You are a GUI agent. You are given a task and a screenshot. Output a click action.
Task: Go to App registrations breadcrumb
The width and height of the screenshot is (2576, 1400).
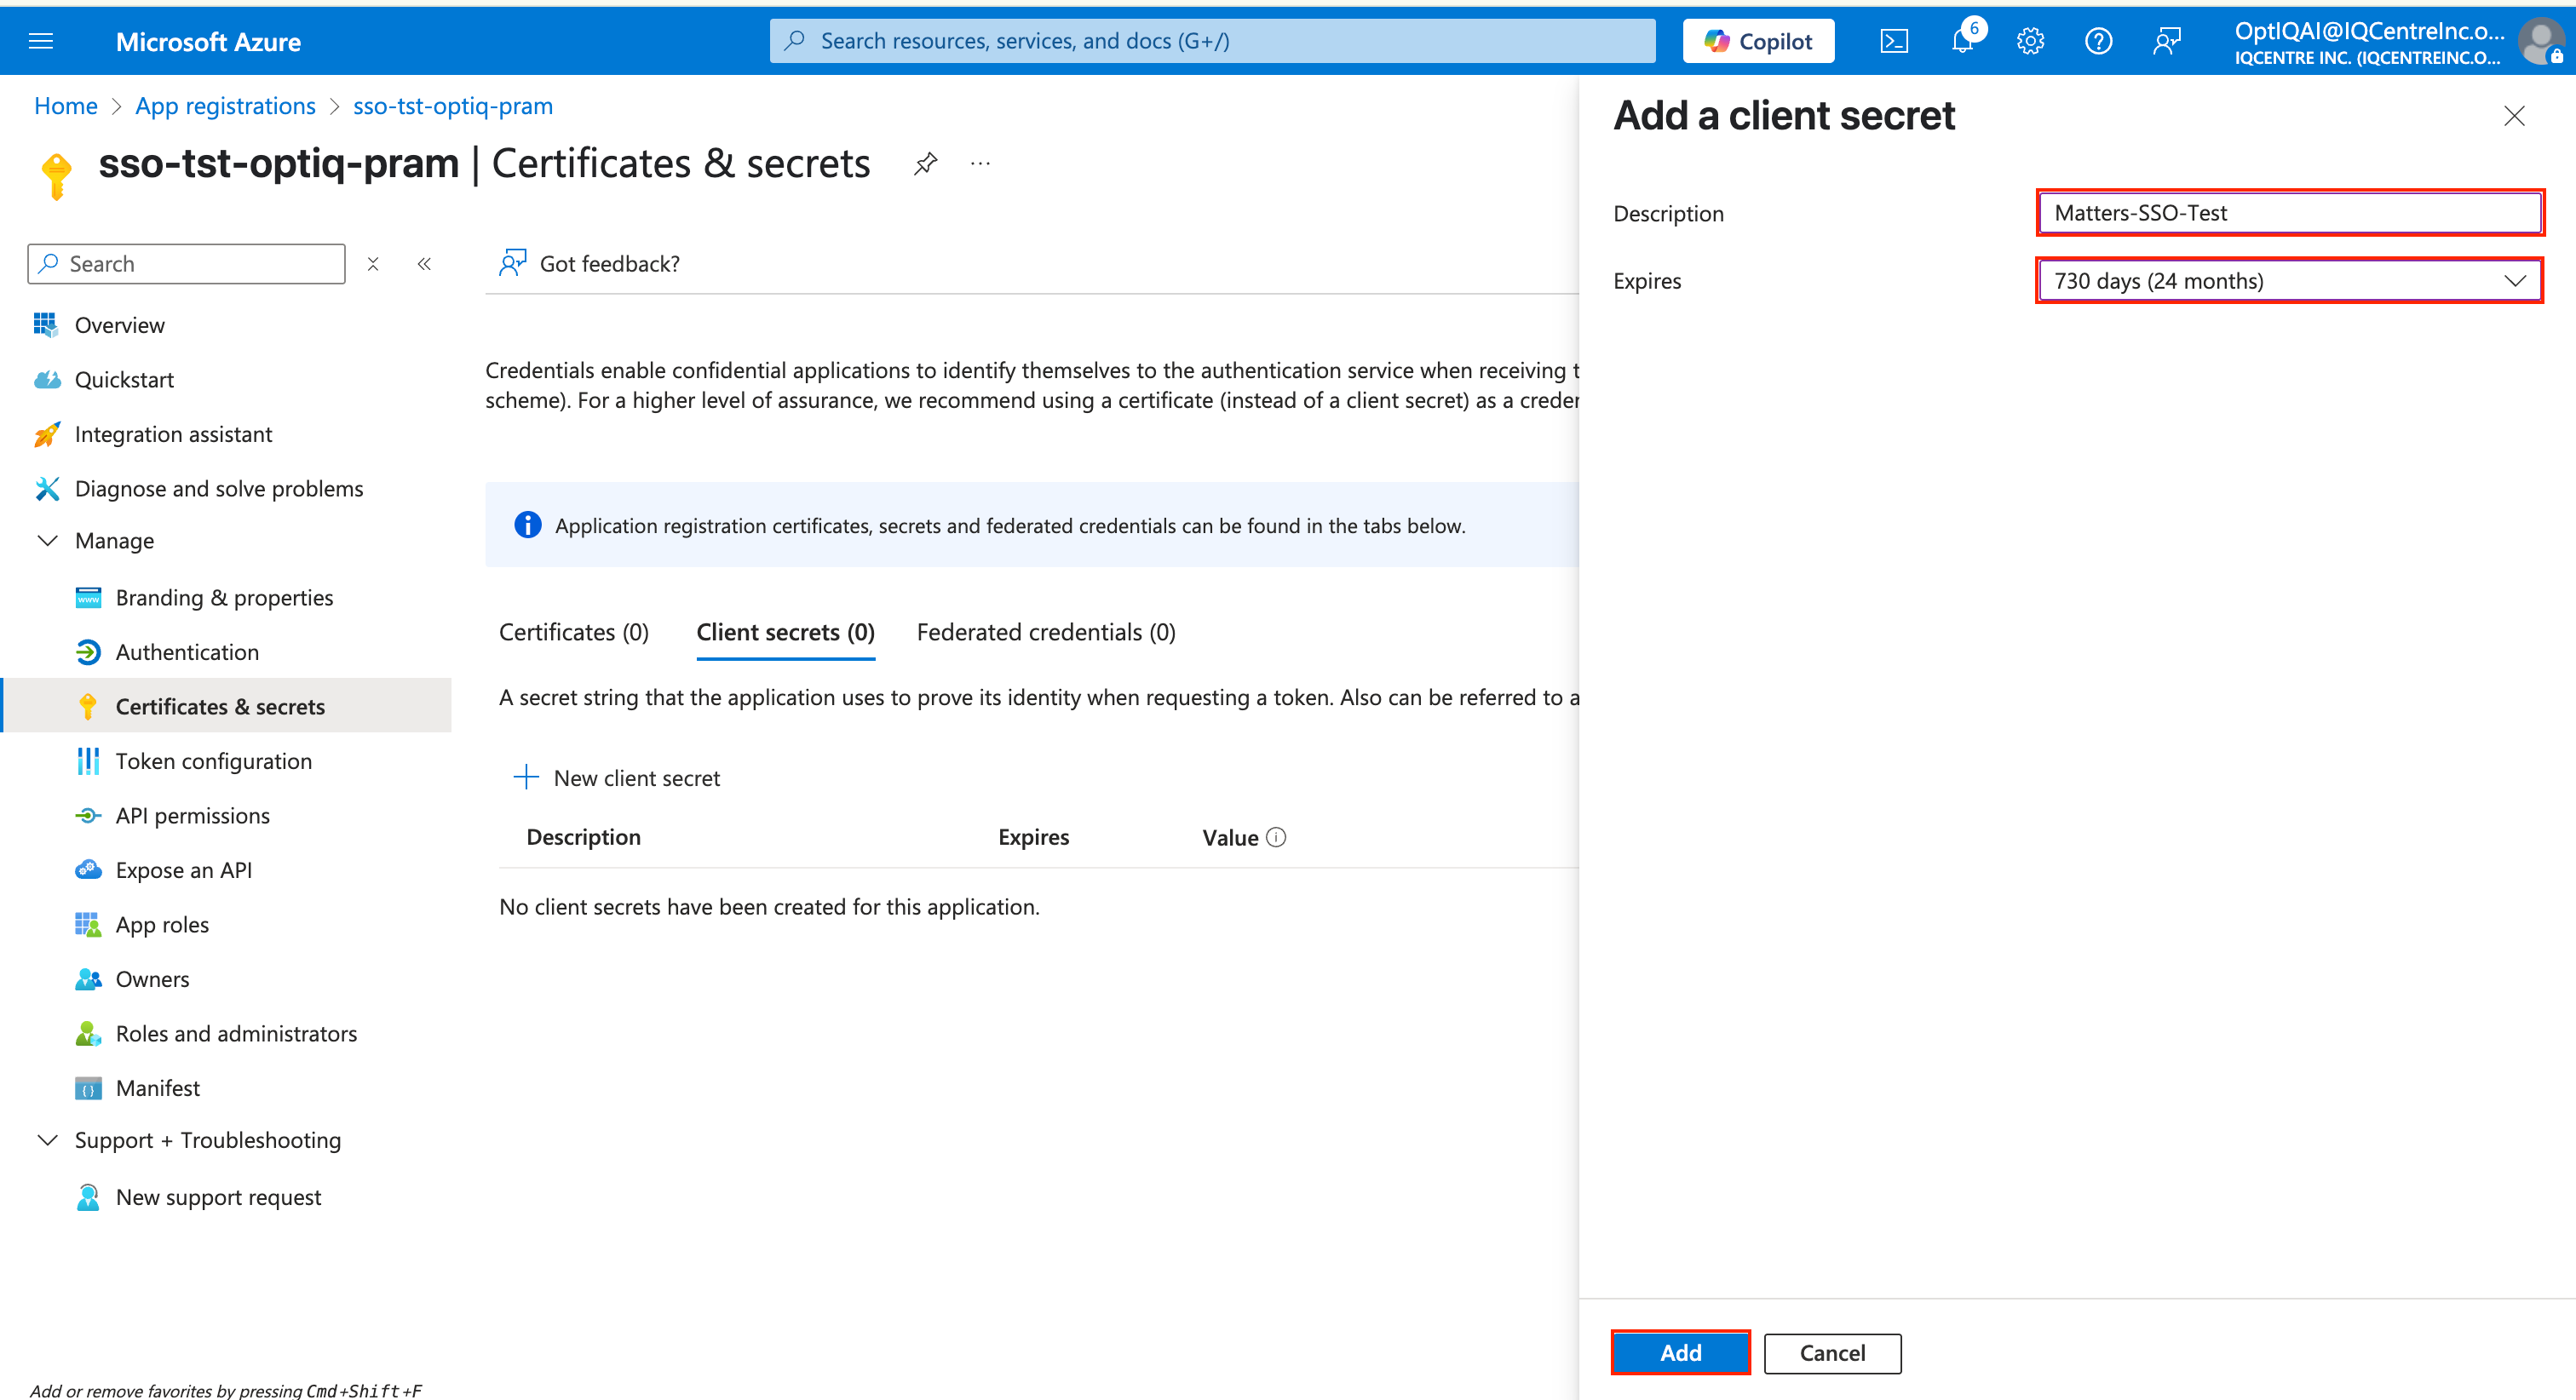(226, 106)
